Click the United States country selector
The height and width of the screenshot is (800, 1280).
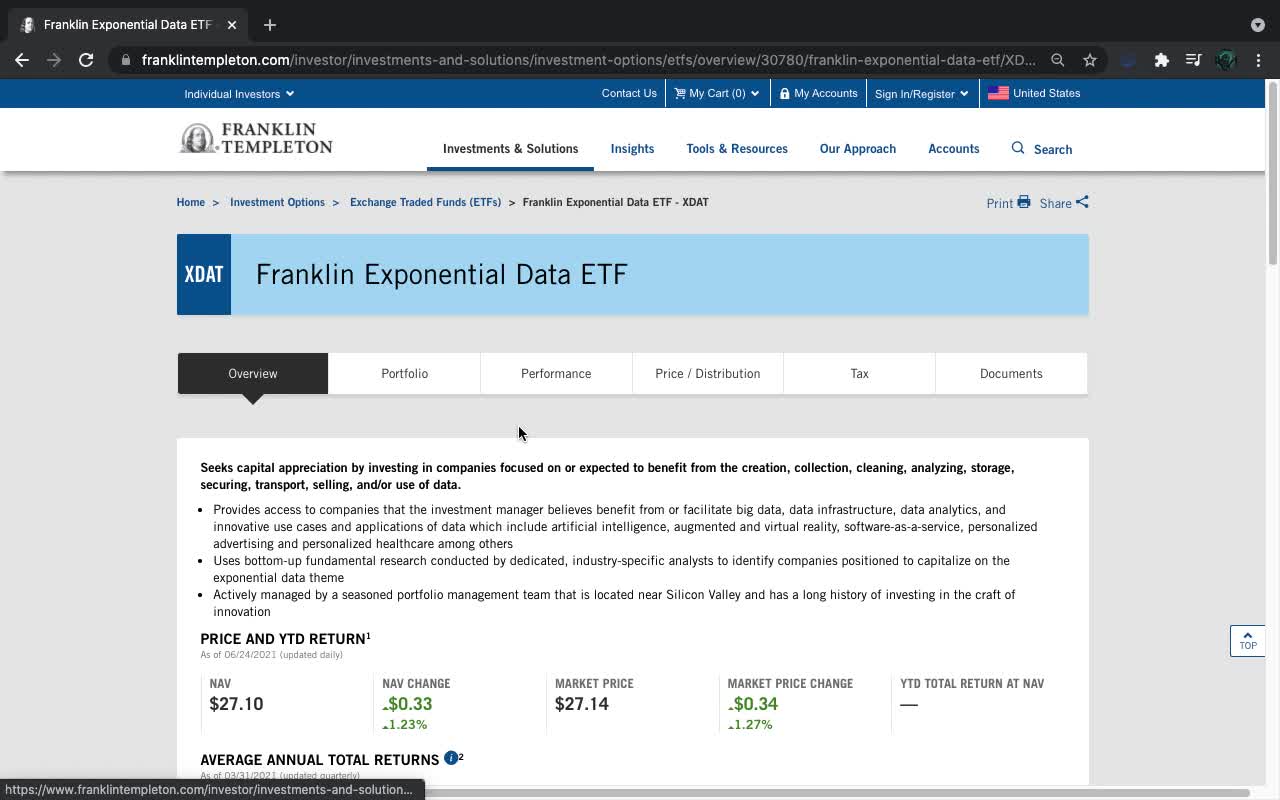point(1034,93)
